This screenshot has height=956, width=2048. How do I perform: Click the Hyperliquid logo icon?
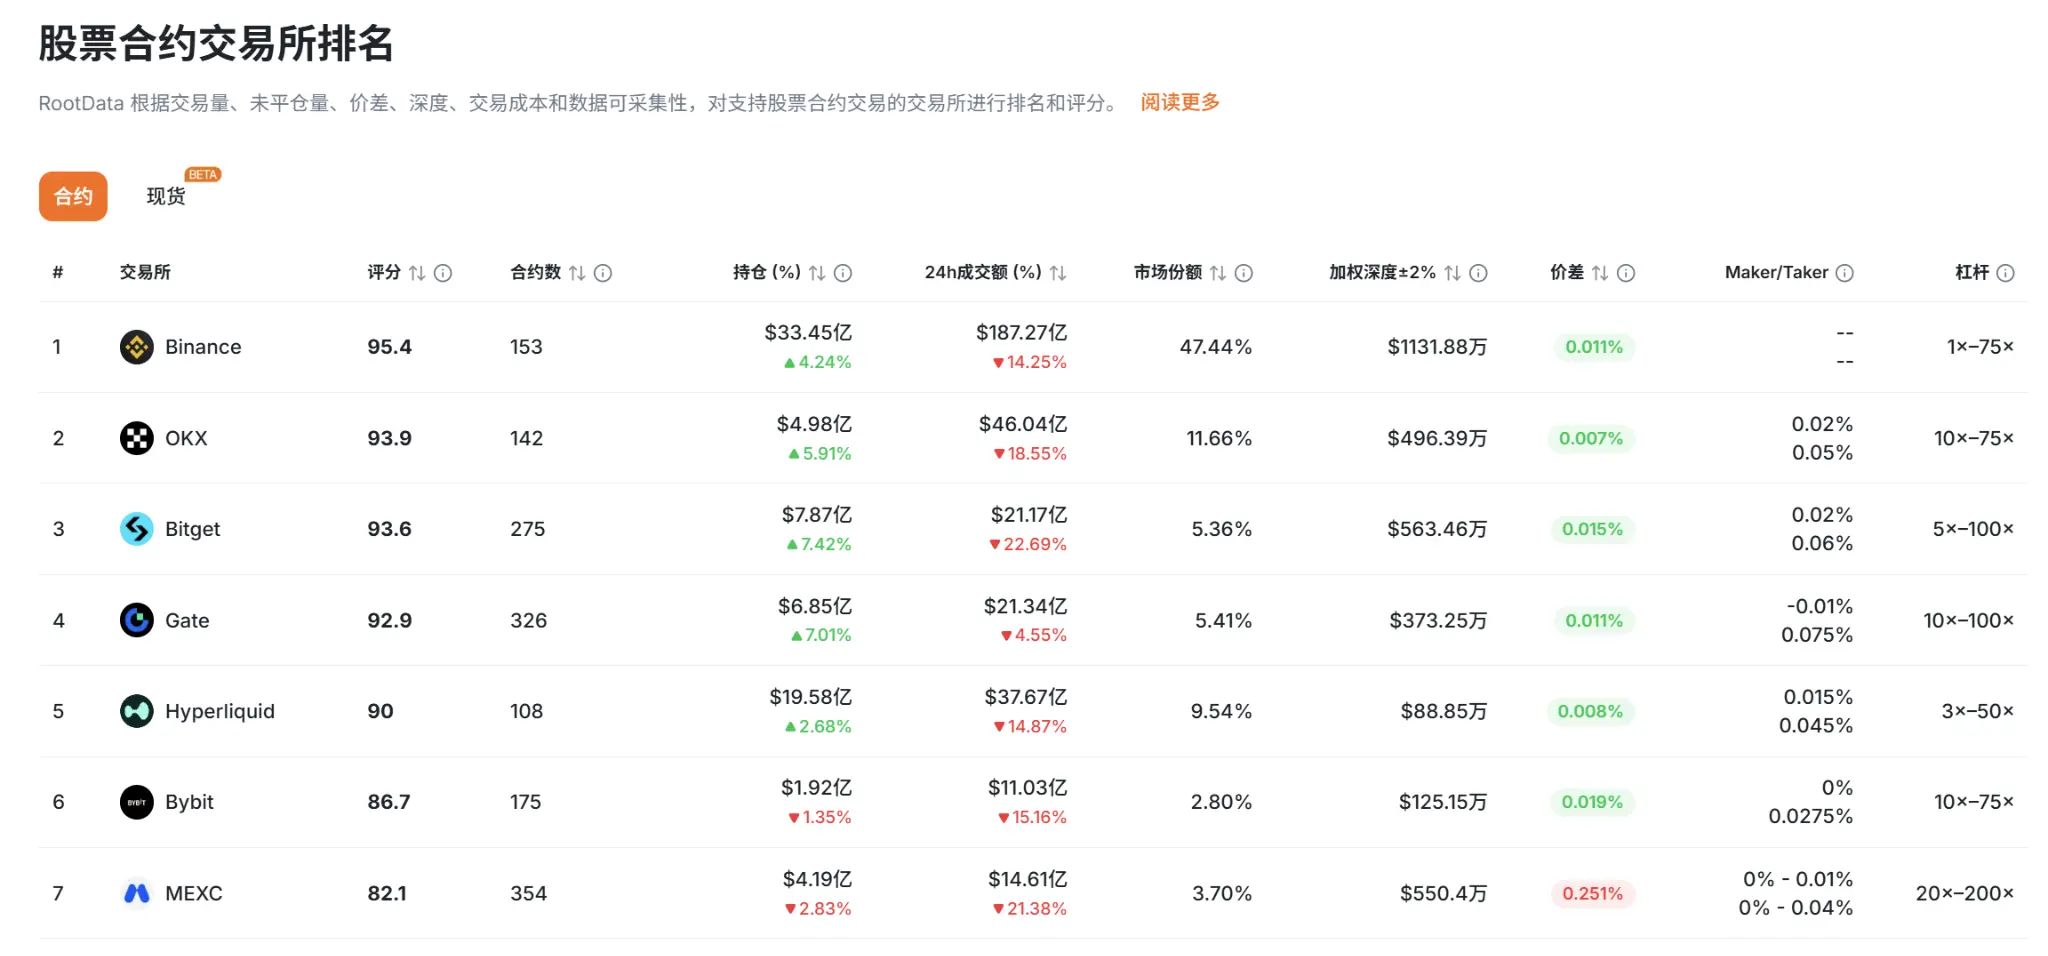[137, 711]
